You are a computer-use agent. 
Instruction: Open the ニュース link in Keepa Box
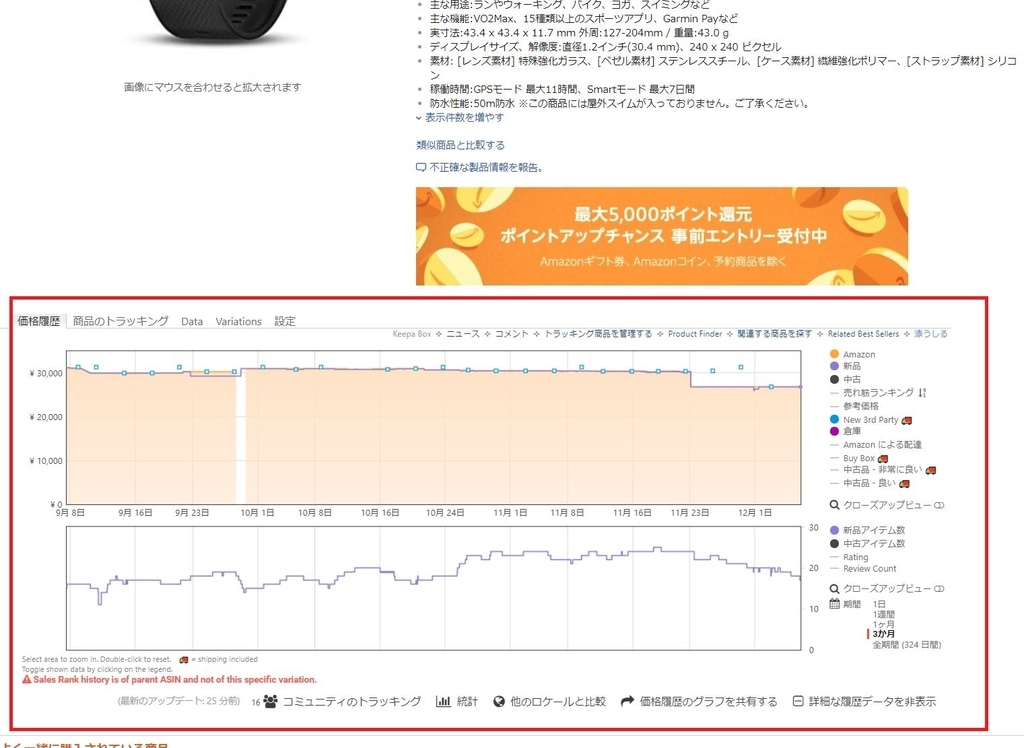point(462,334)
